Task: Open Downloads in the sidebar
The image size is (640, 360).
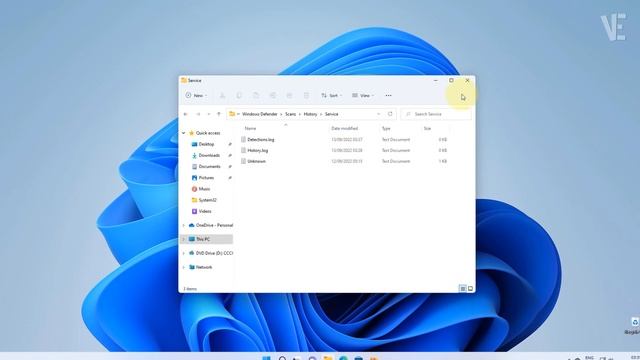Action: [209, 156]
